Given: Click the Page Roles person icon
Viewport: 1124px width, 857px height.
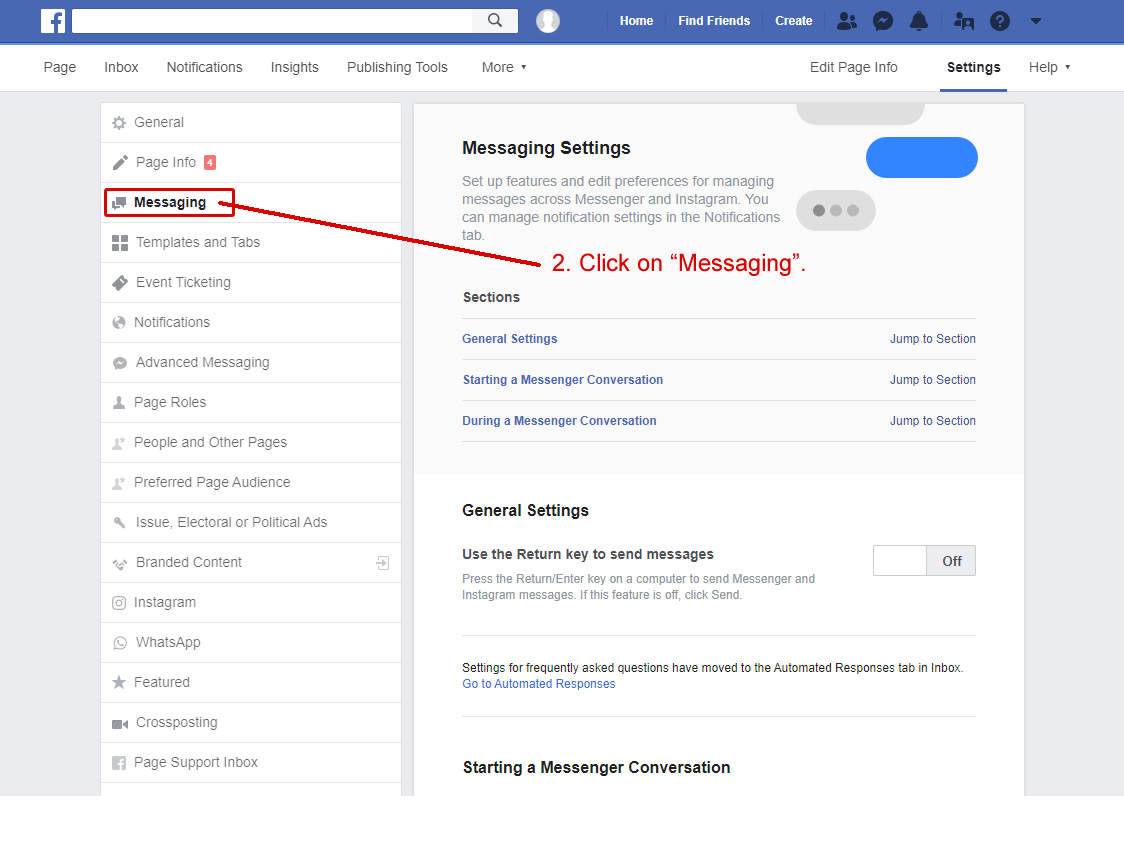Looking at the screenshot, I should coord(119,403).
